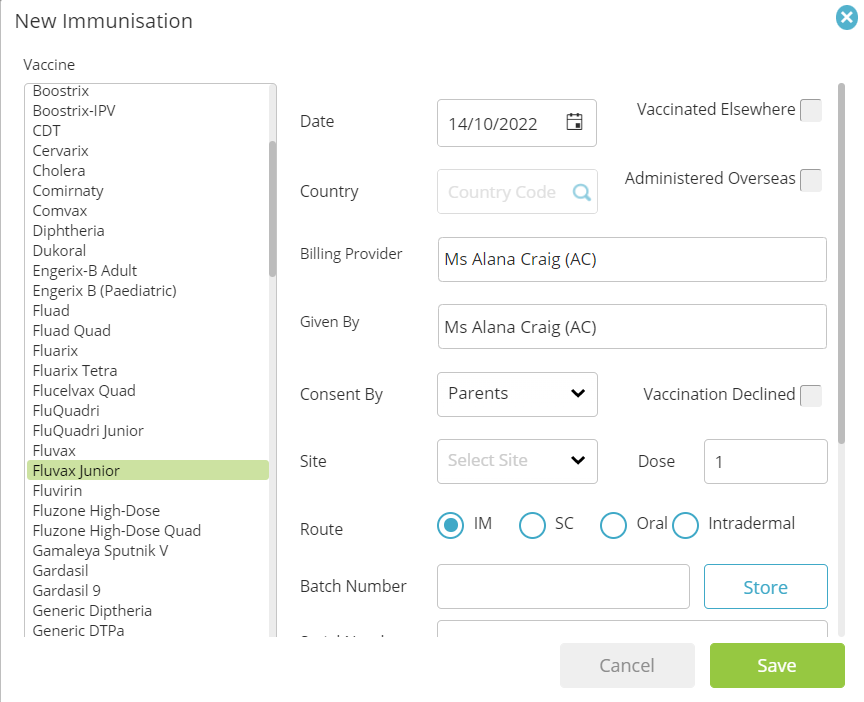
Task: Tick the Administered Overseas checkbox
Action: 811,180
